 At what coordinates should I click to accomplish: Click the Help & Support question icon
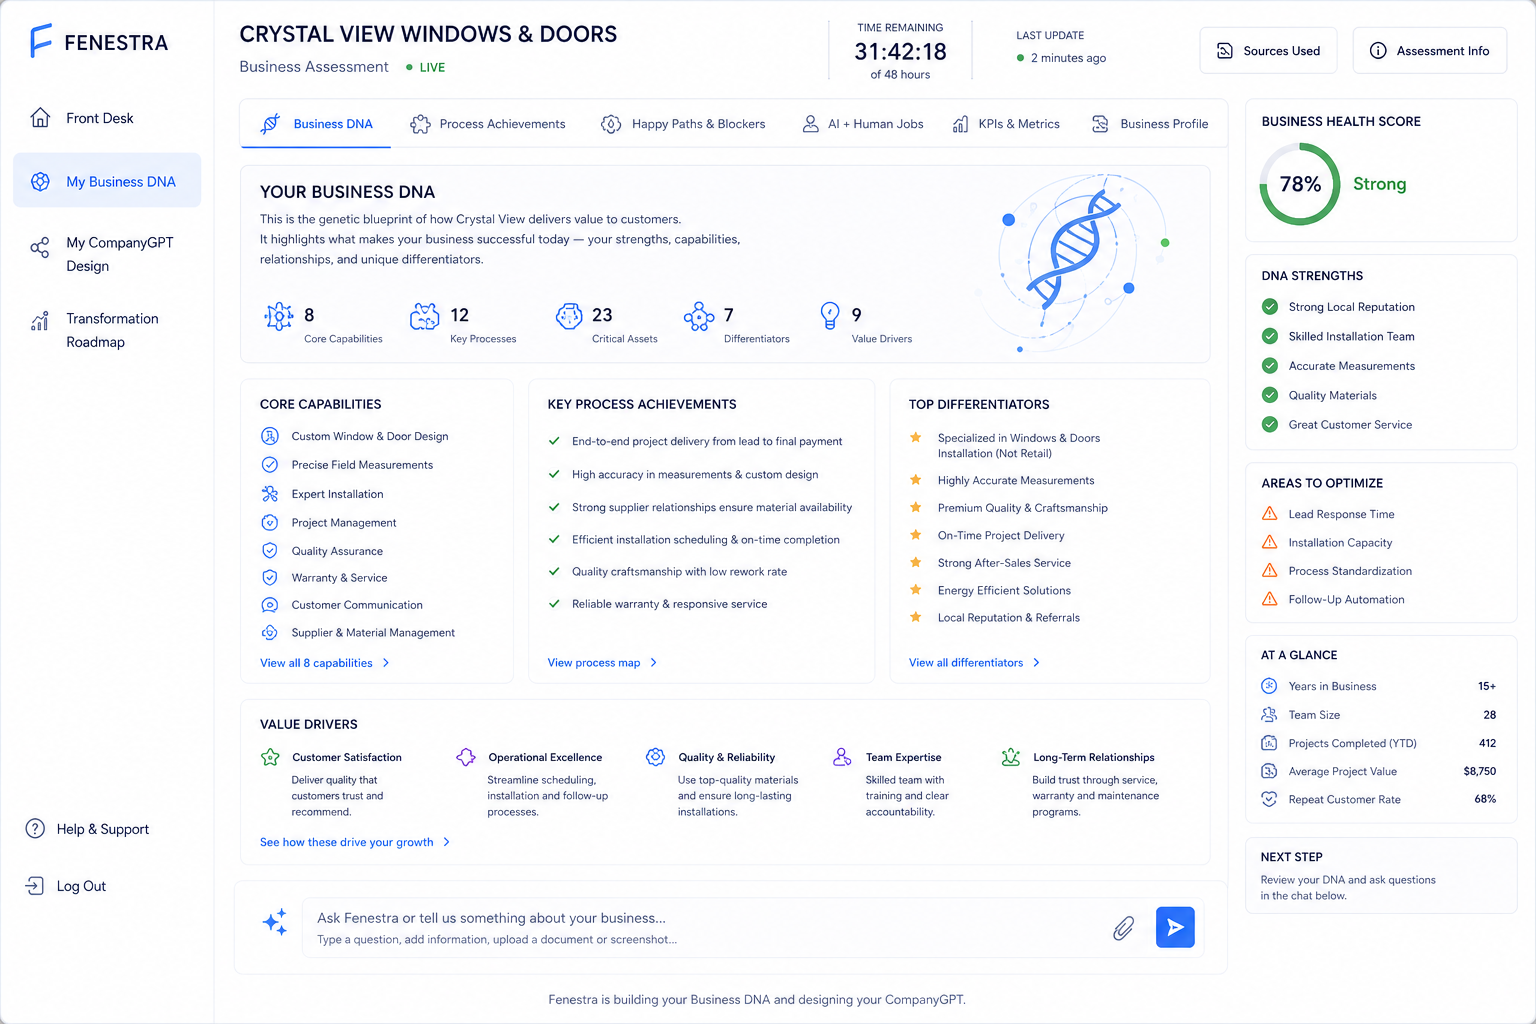(x=35, y=829)
